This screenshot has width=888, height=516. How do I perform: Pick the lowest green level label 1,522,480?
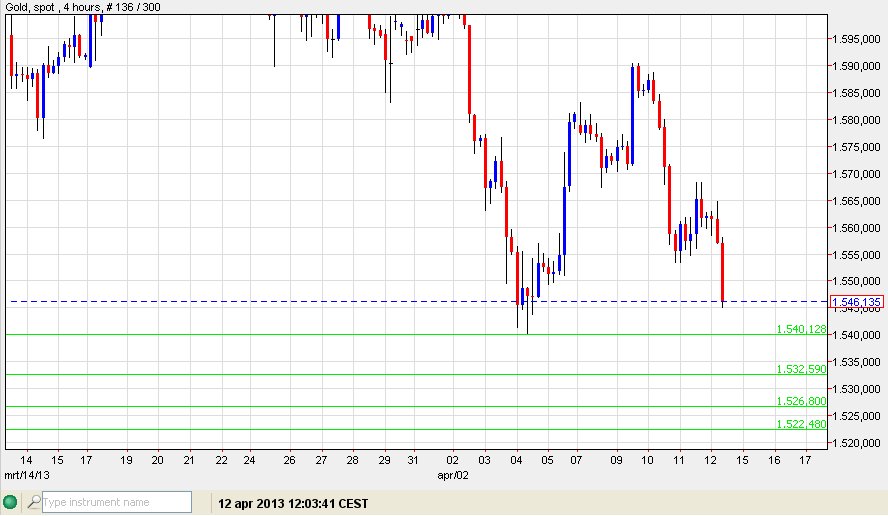pos(801,424)
